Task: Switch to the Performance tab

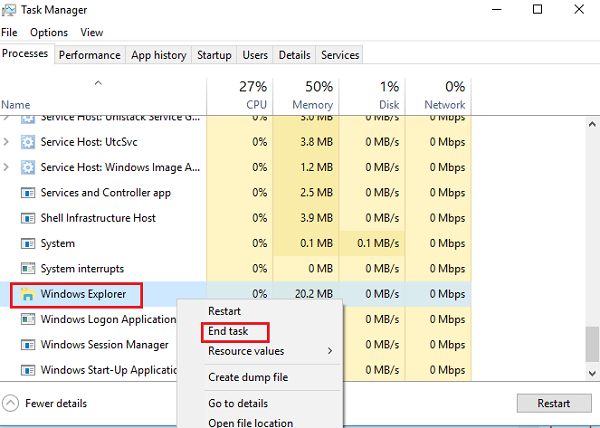Action: (90, 55)
